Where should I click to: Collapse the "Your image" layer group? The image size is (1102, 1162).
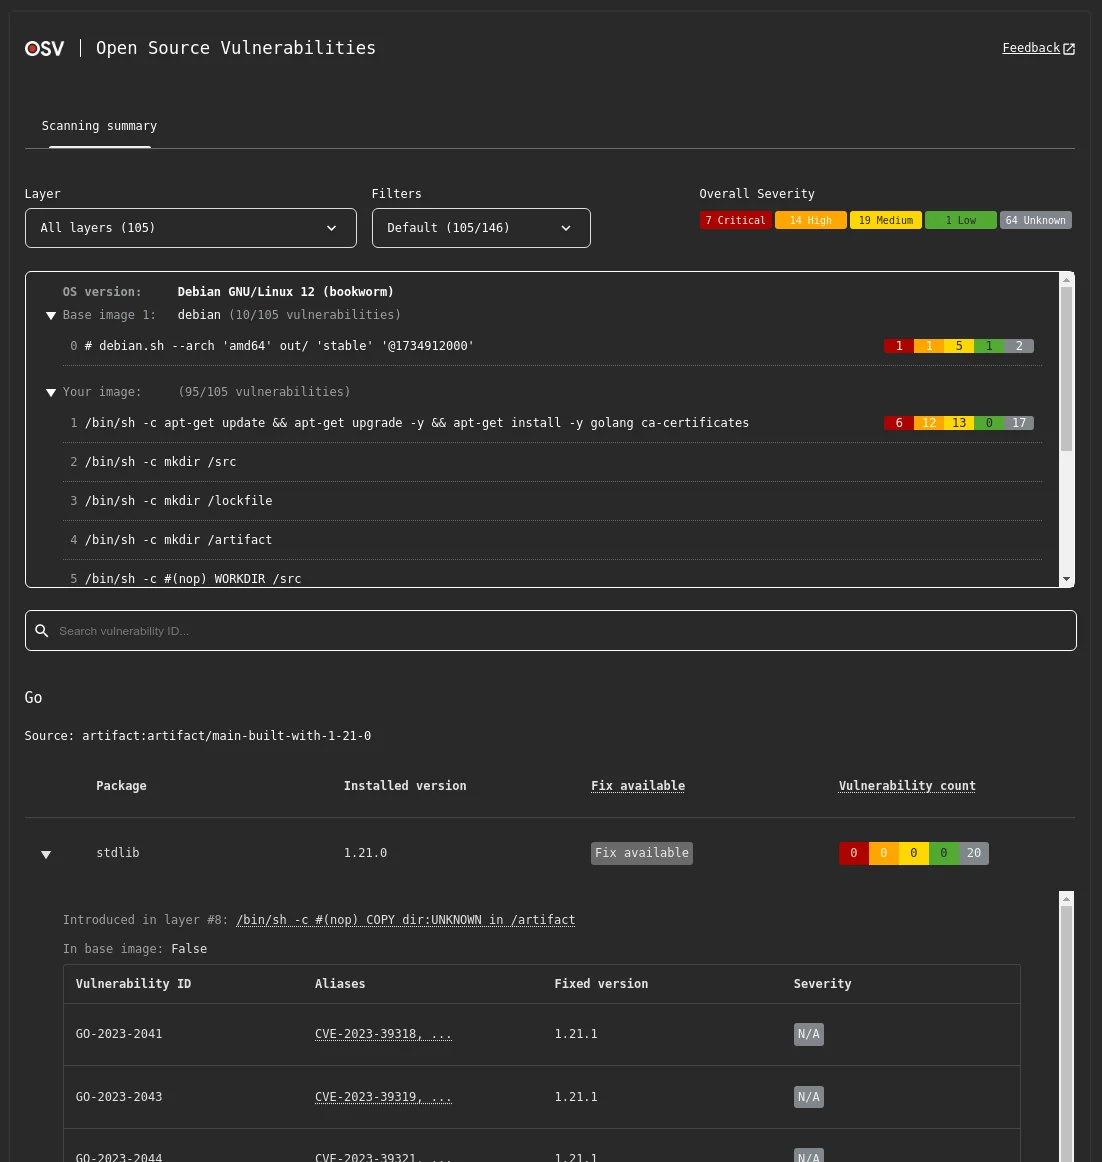coord(50,392)
